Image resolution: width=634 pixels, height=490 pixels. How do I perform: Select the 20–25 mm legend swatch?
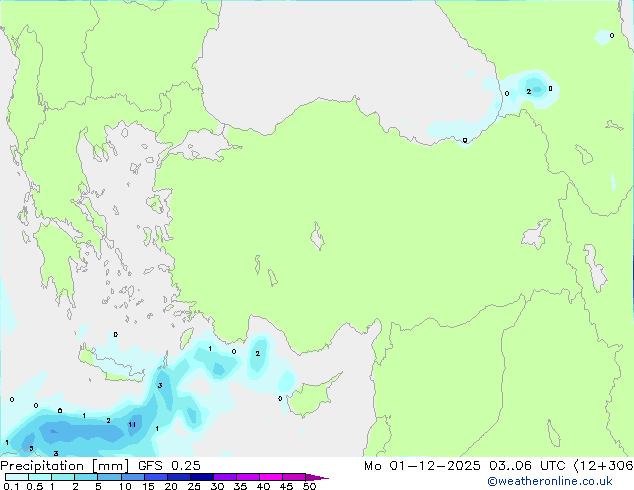pos(178,477)
